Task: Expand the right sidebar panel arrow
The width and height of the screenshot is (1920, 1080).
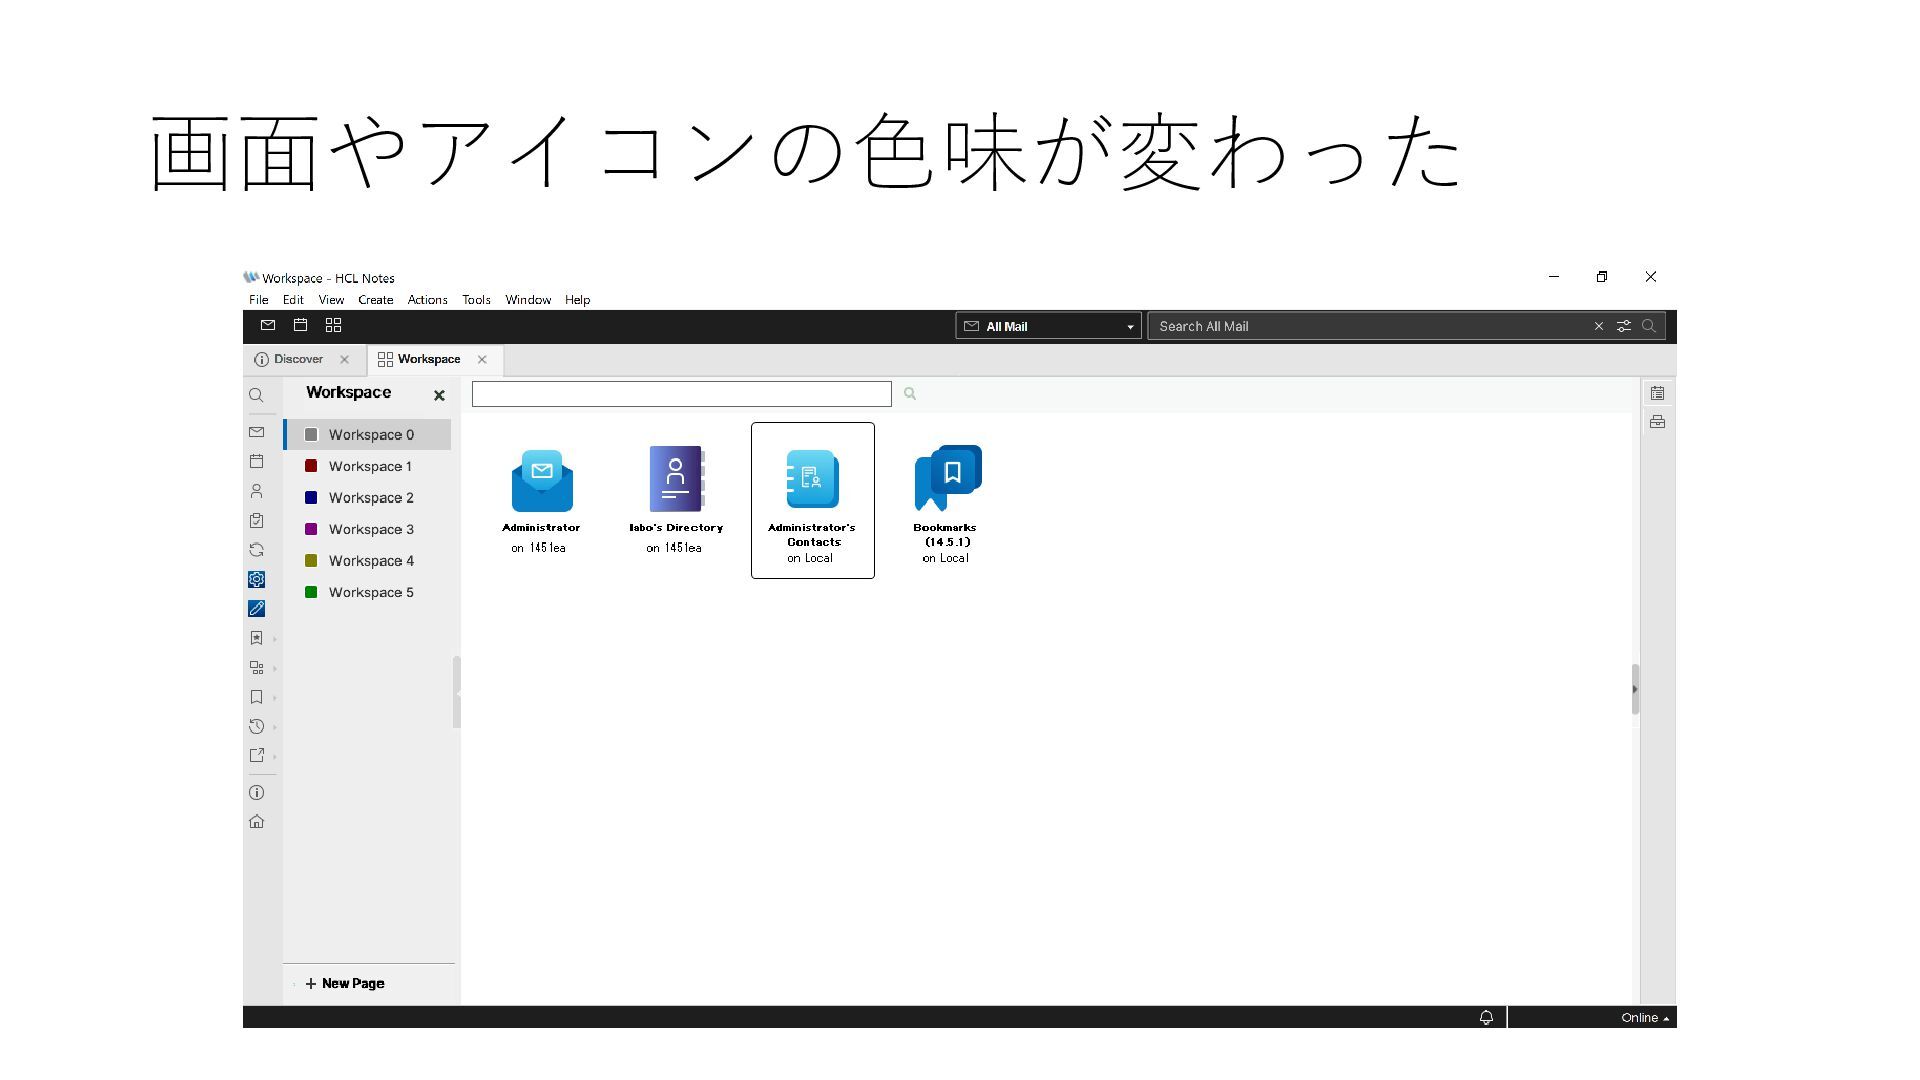Action: [1635, 689]
